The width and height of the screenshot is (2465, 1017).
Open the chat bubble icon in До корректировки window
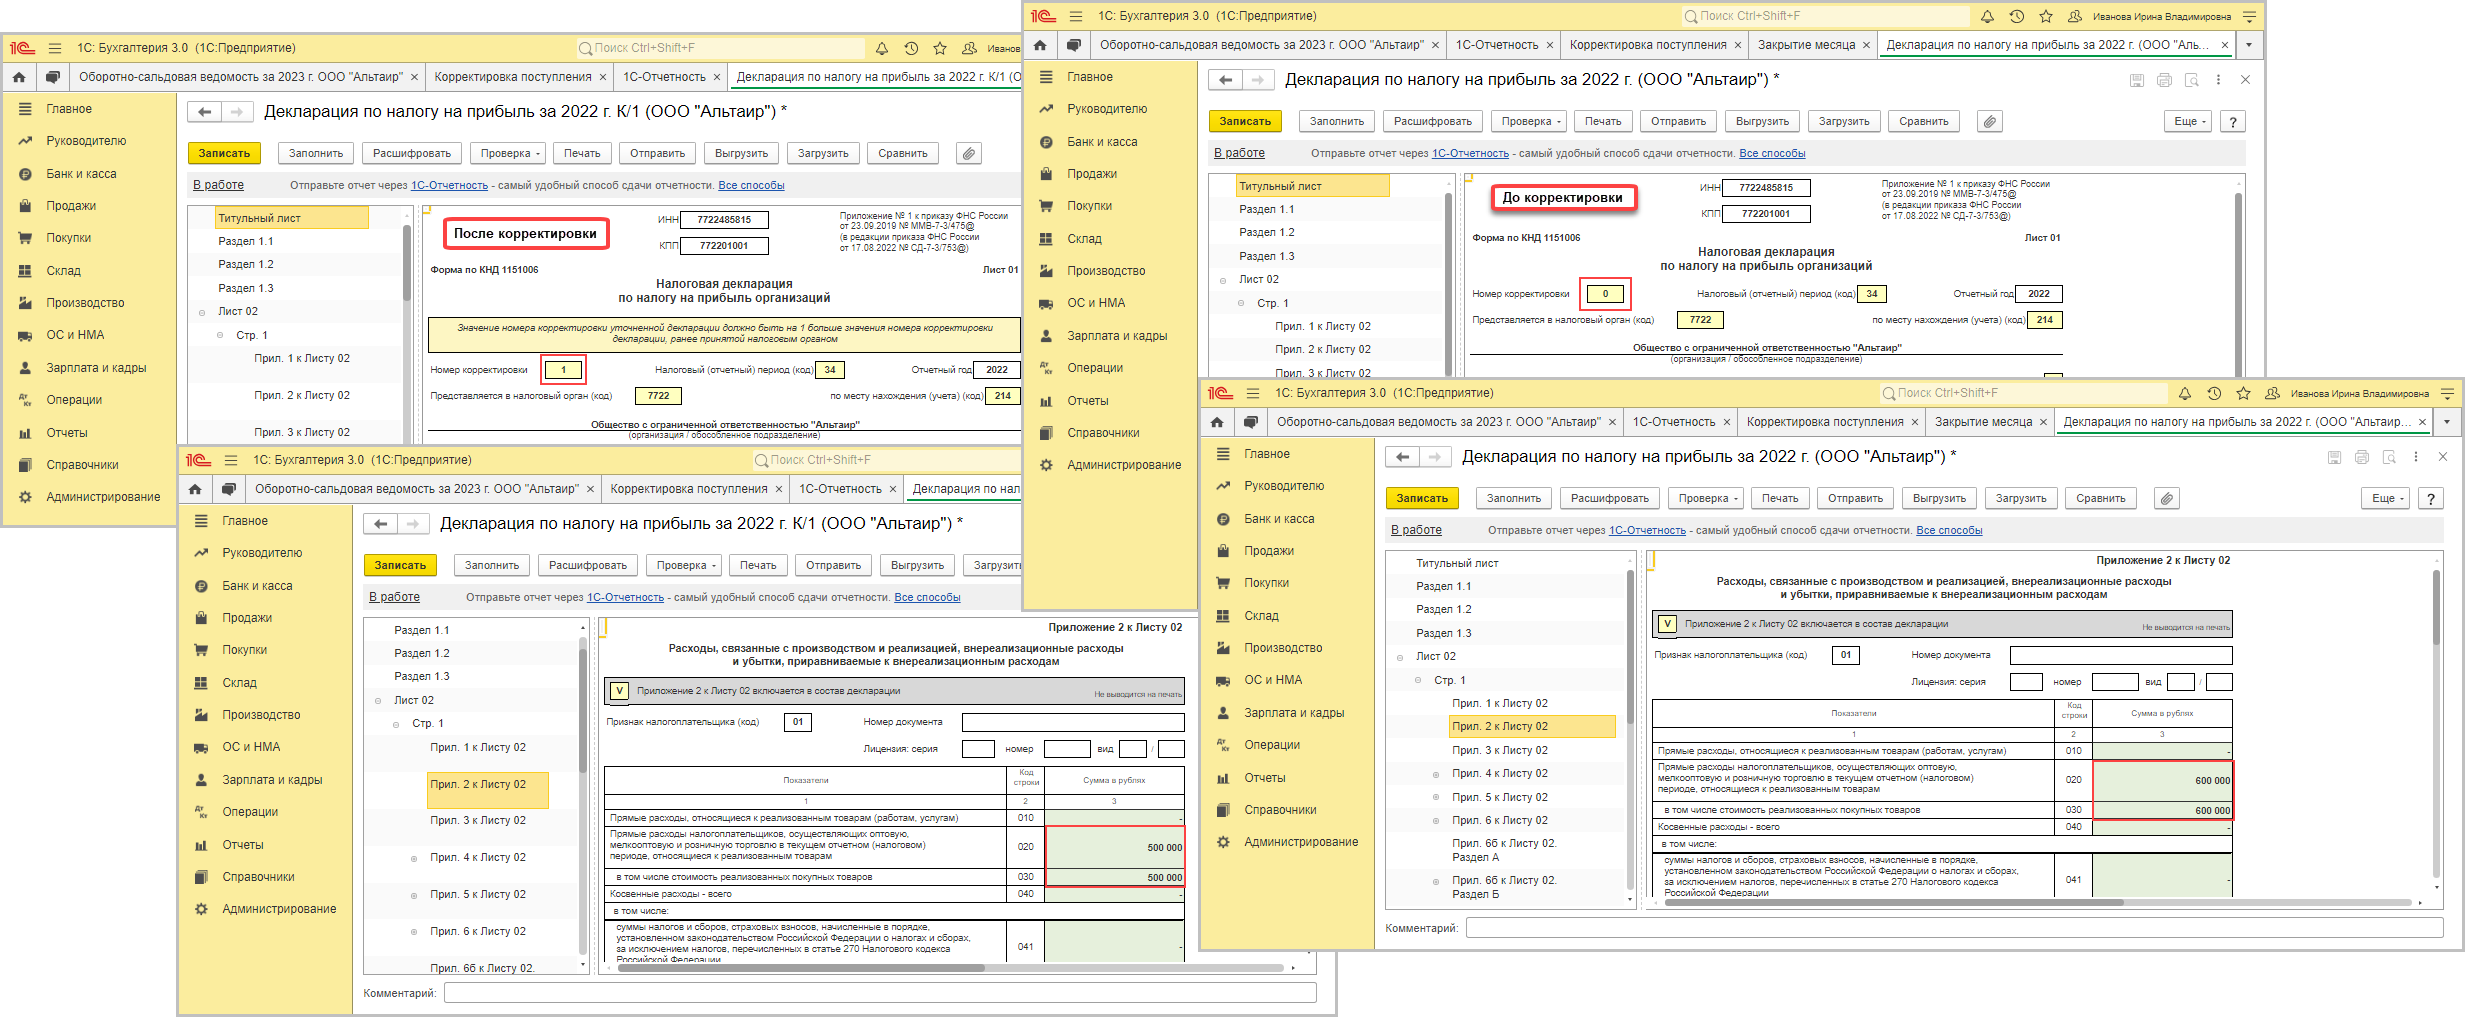tap(1074, 45)
